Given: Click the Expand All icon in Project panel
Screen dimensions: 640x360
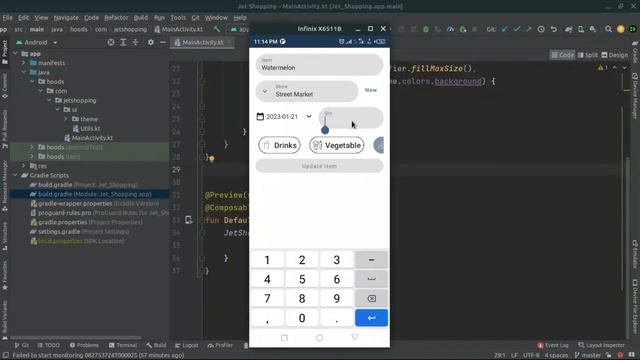Looking at the screenshot, I should pos(123,42).
